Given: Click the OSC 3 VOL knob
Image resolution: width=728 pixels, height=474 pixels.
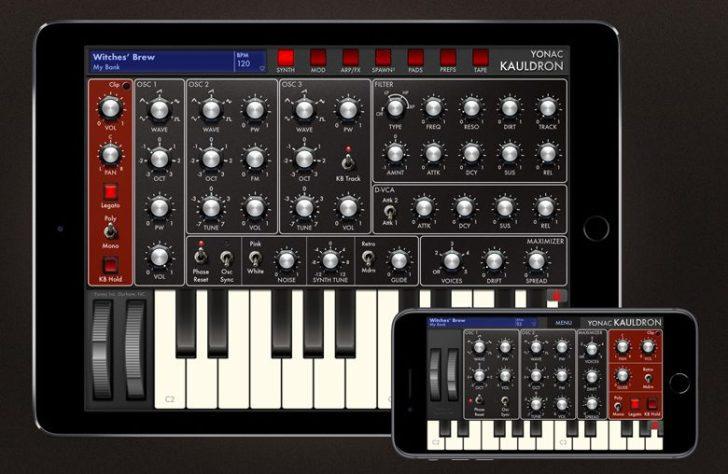Looking at the screenshot, I should [348, 208].
